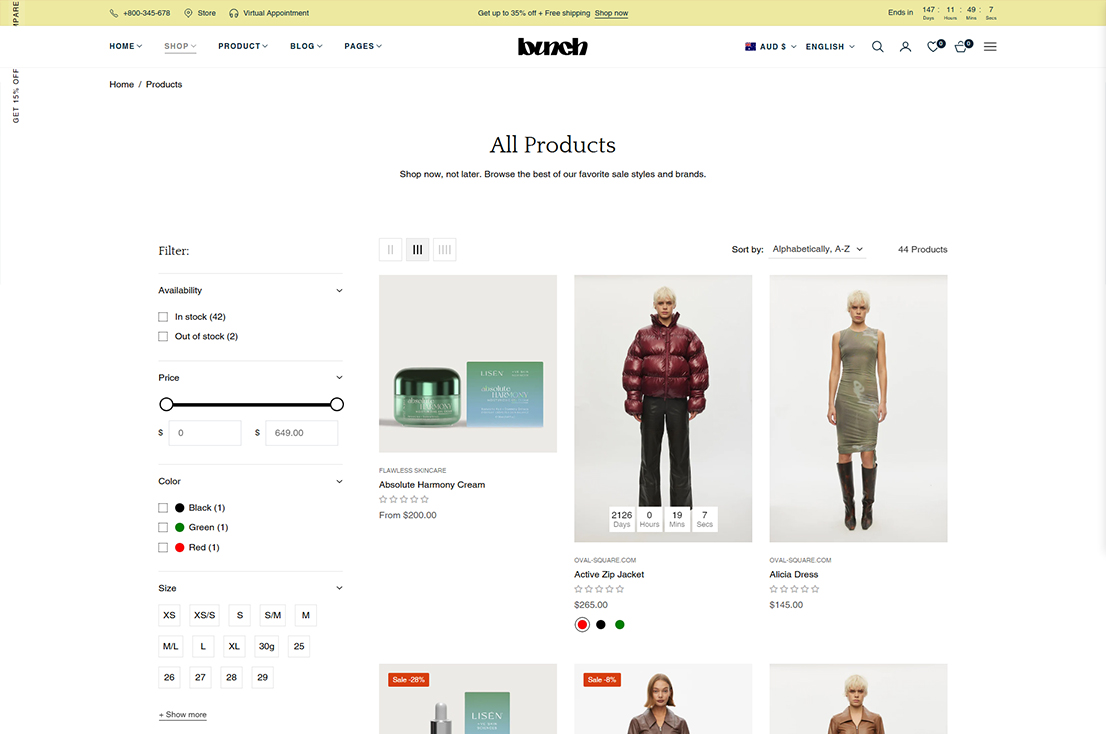Screen dimensions: 1106x734
Task: Open the search icon in header
Action: coord(877,47)
